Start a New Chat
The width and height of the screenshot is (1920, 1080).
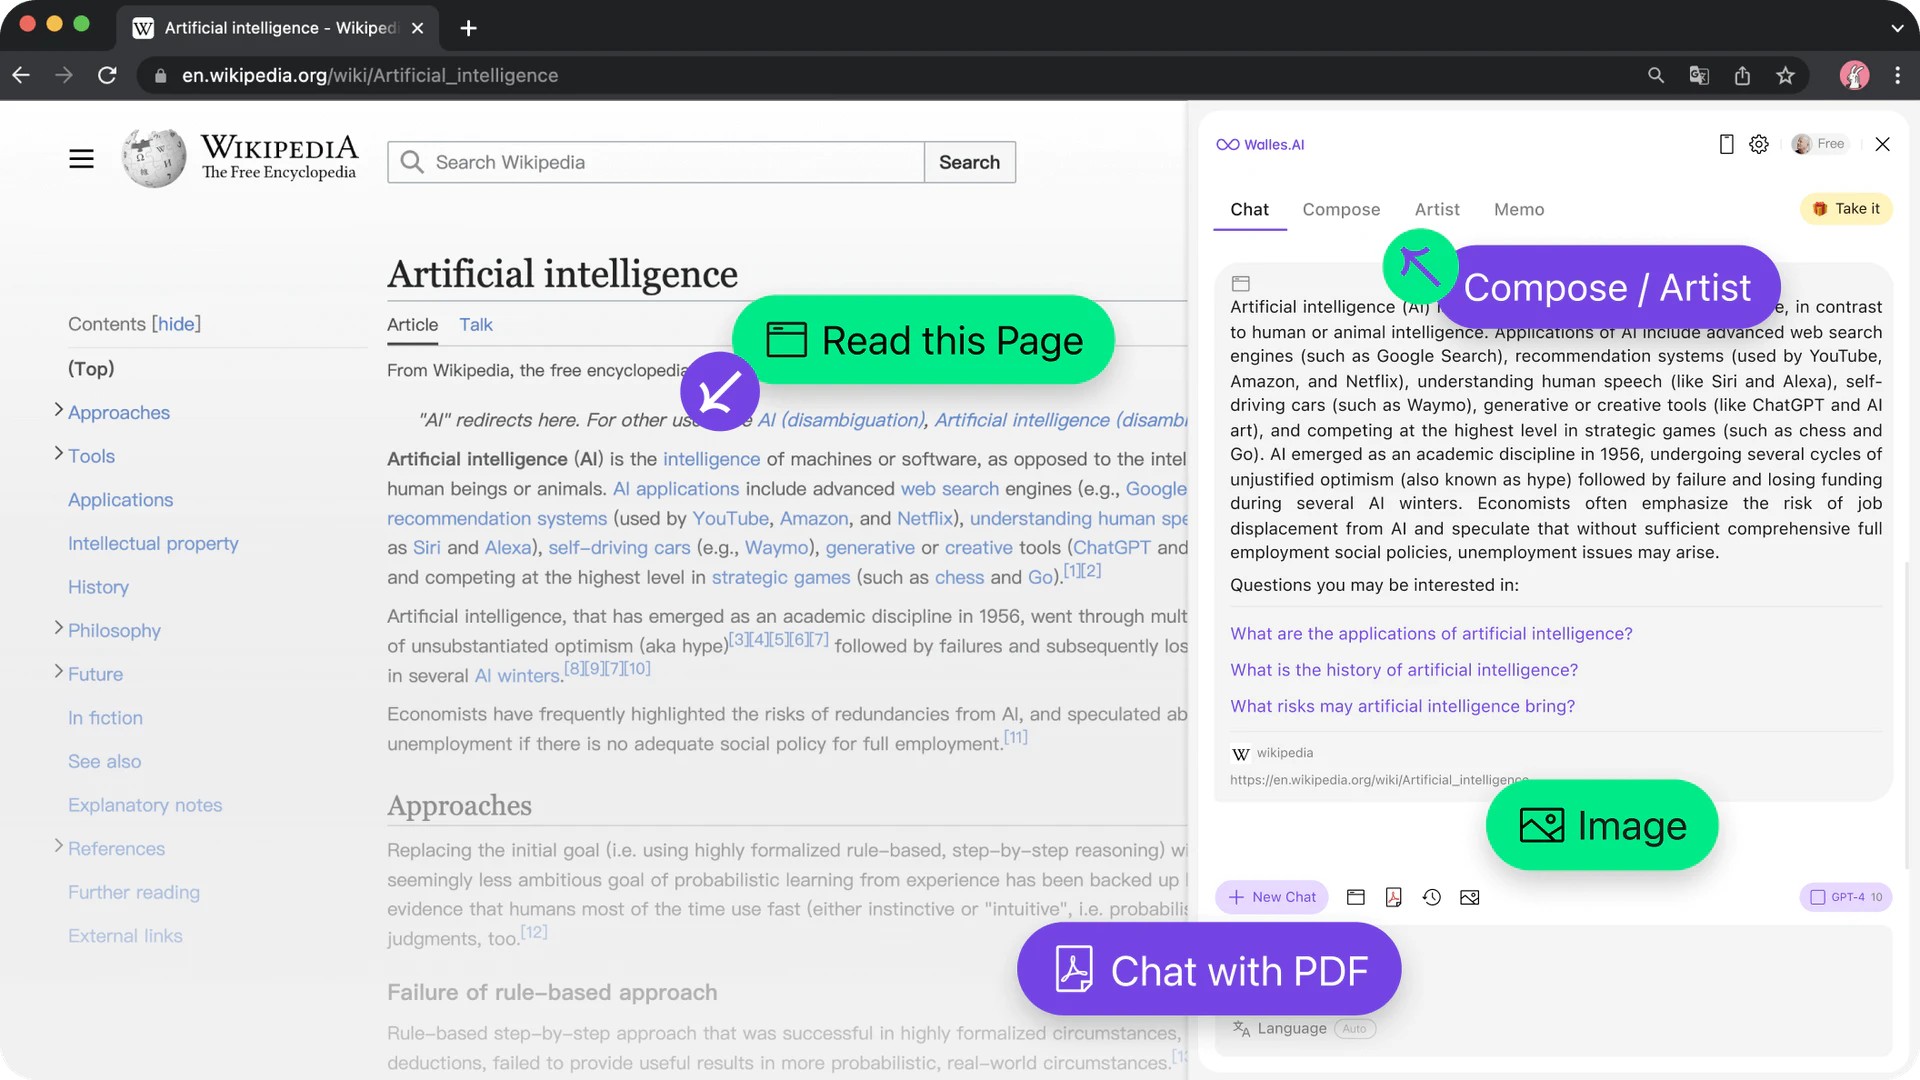[1271, 897]
